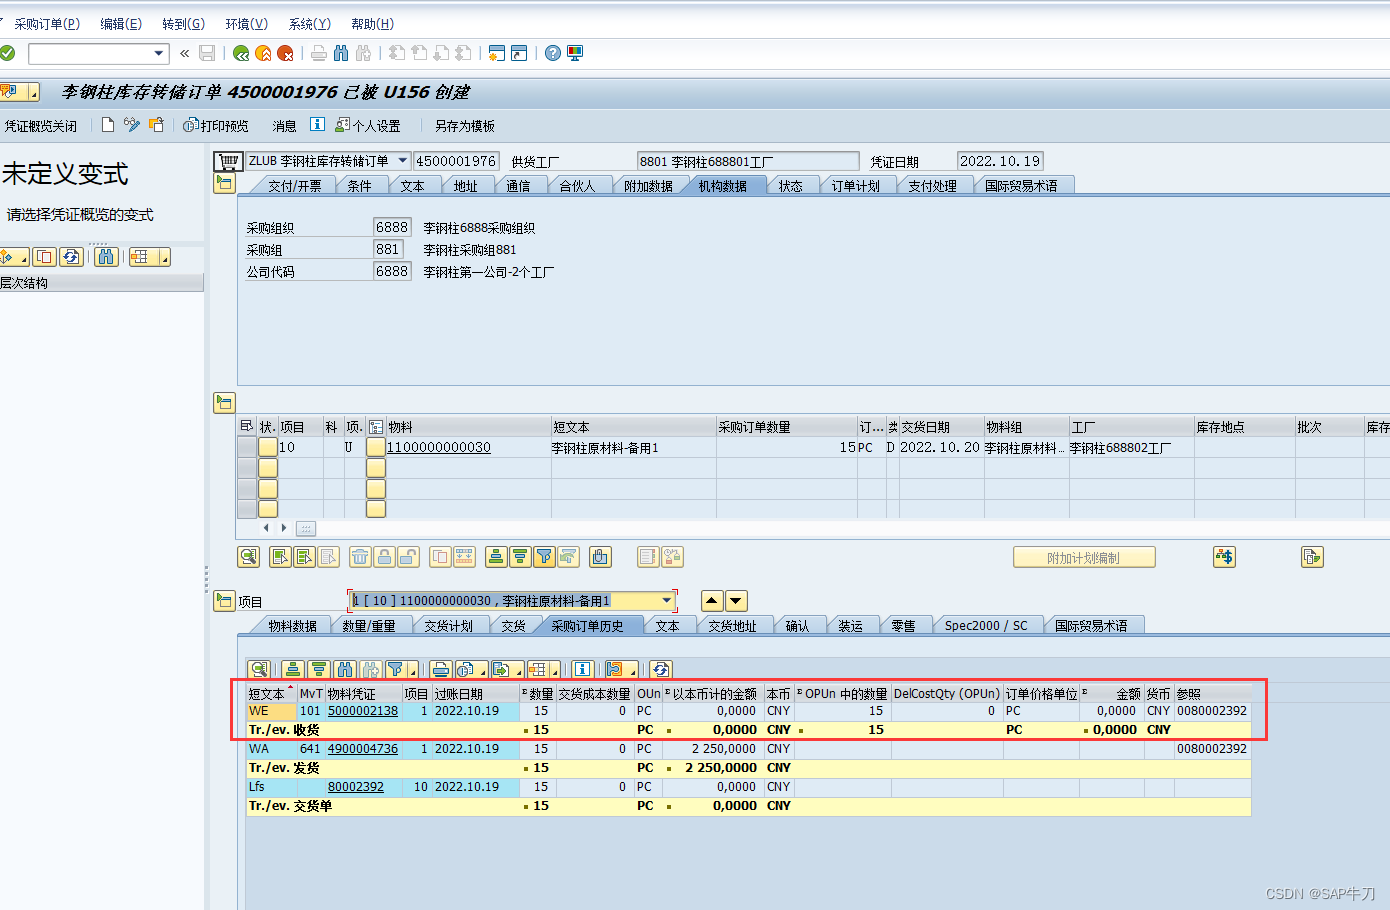
Task: Switch to the 状态 header tab
Action: (791, 186)
